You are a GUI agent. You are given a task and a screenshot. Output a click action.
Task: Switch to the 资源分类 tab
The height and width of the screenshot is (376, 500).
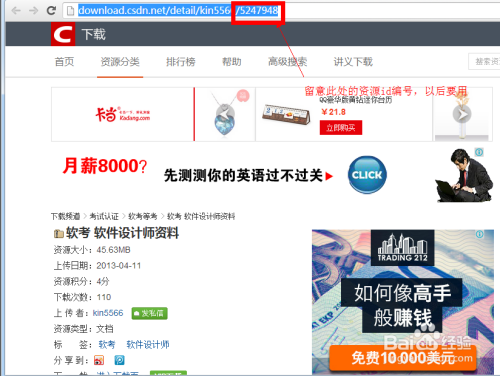[x=120, y=62]
